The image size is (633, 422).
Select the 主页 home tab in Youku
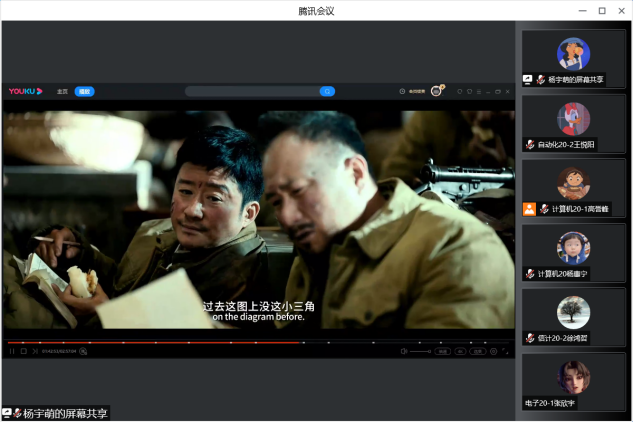62,91
